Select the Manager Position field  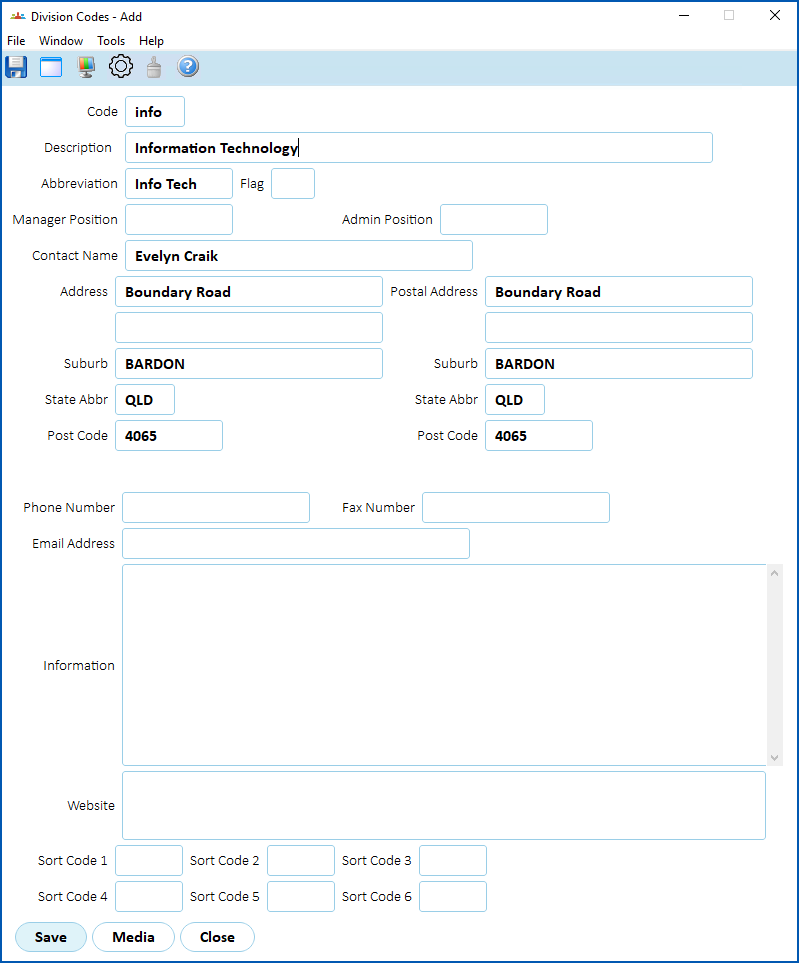point(179,219)
